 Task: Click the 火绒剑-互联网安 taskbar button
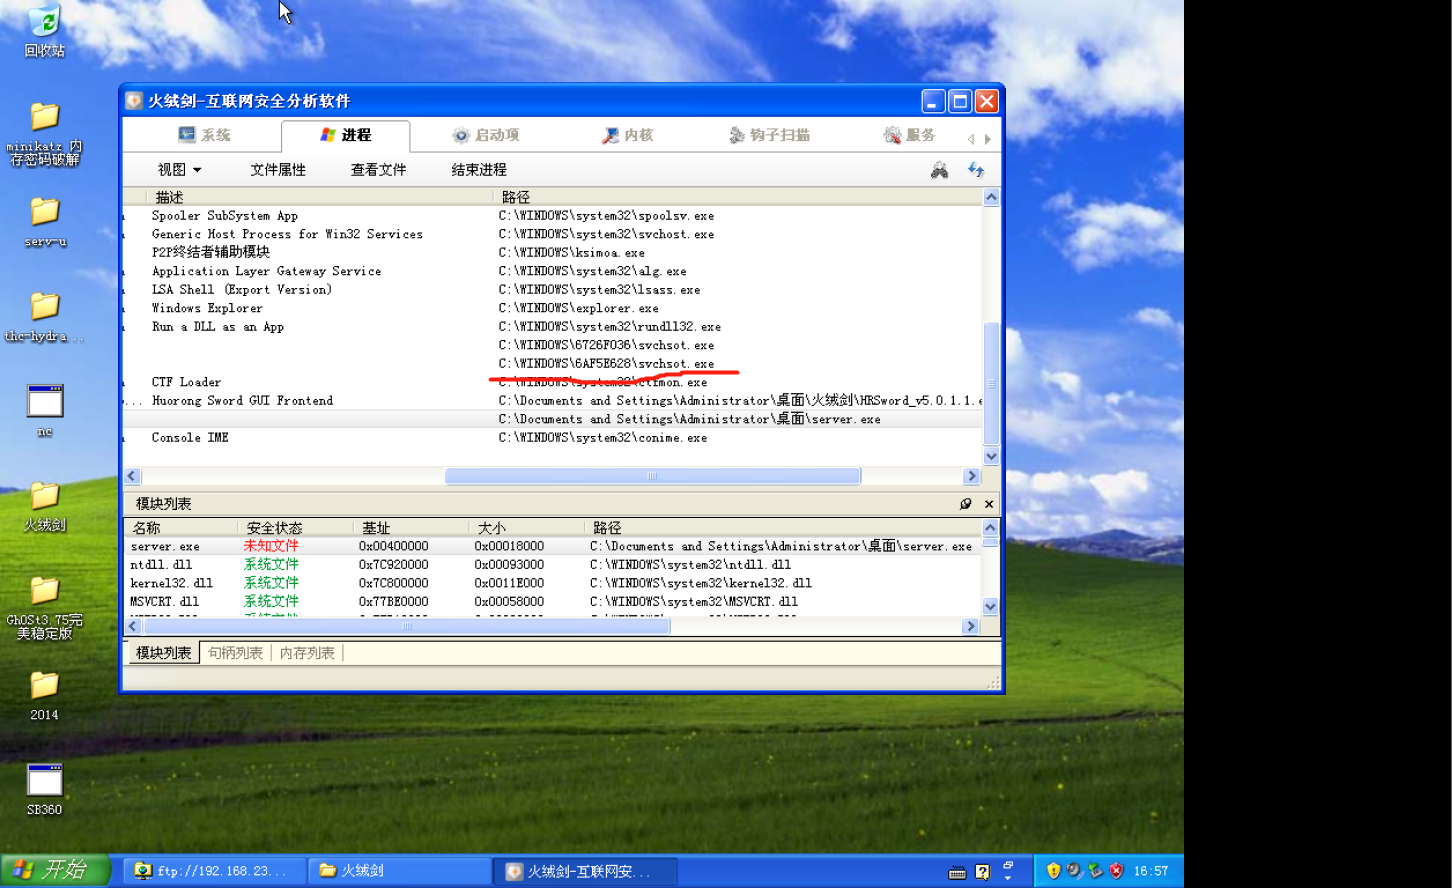coord(586,871)
